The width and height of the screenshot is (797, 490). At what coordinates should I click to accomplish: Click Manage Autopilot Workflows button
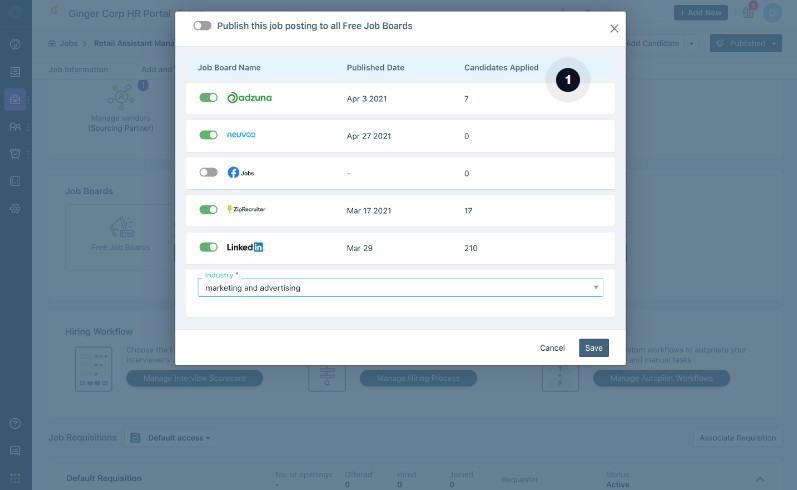[661, 378]
